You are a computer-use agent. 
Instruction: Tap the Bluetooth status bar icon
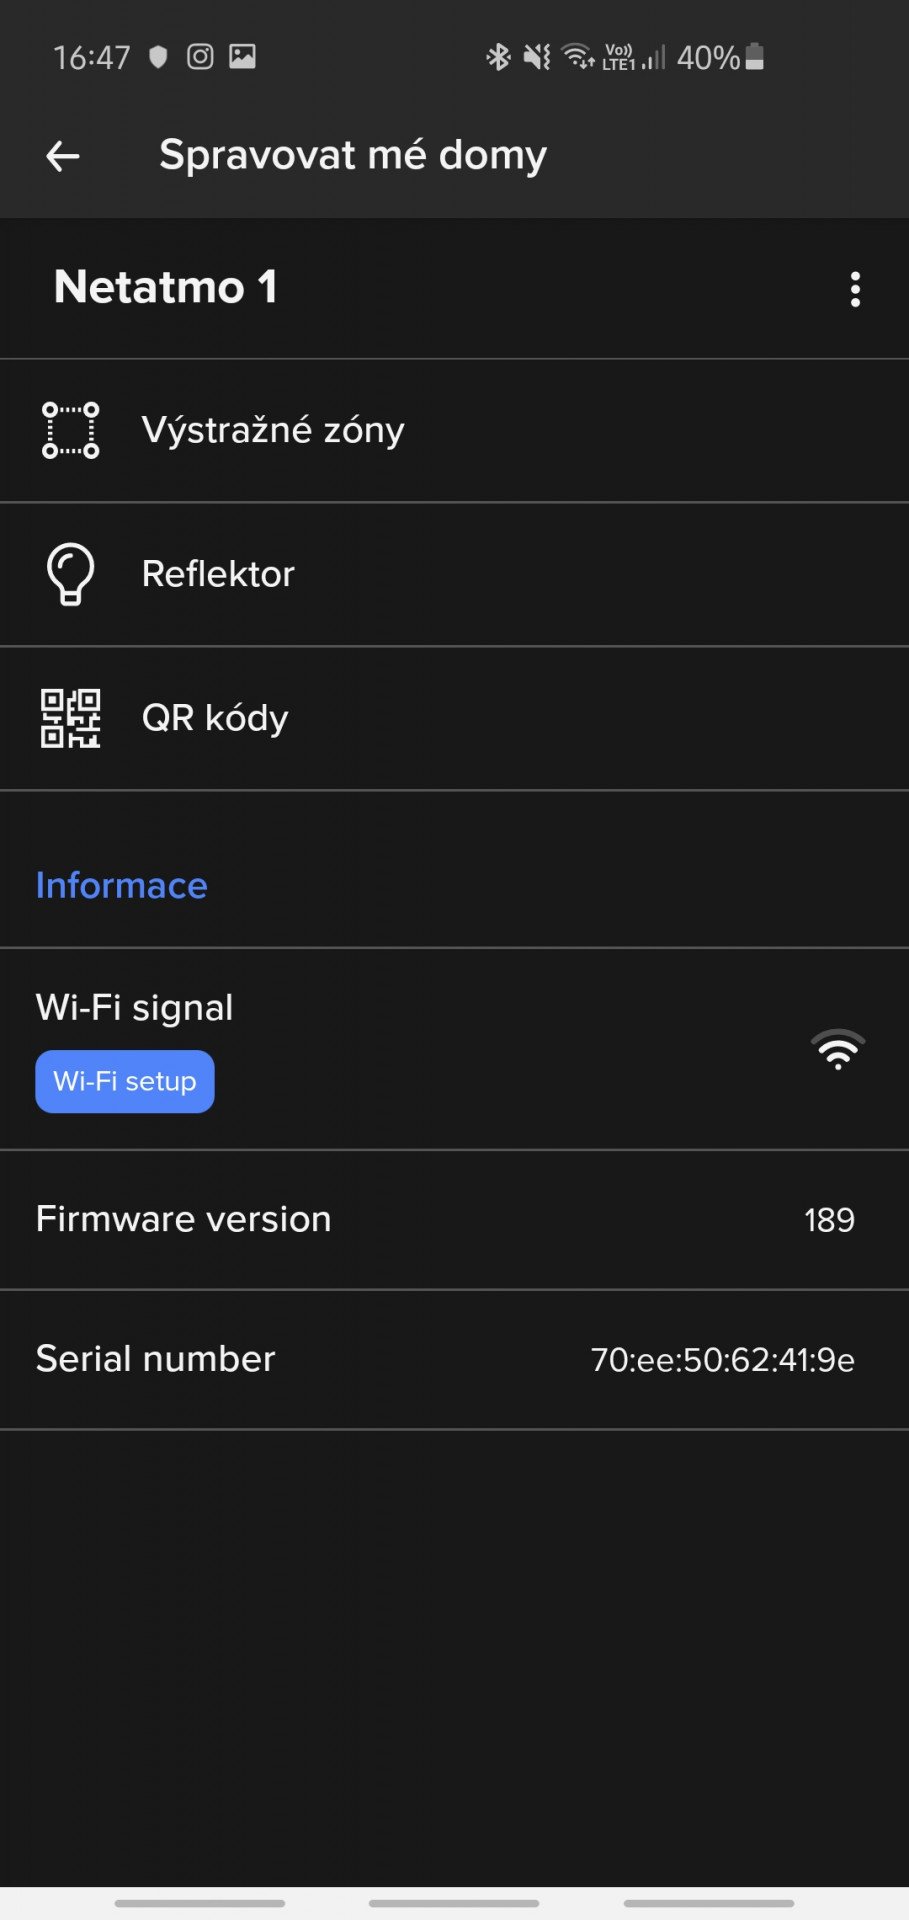498,57
